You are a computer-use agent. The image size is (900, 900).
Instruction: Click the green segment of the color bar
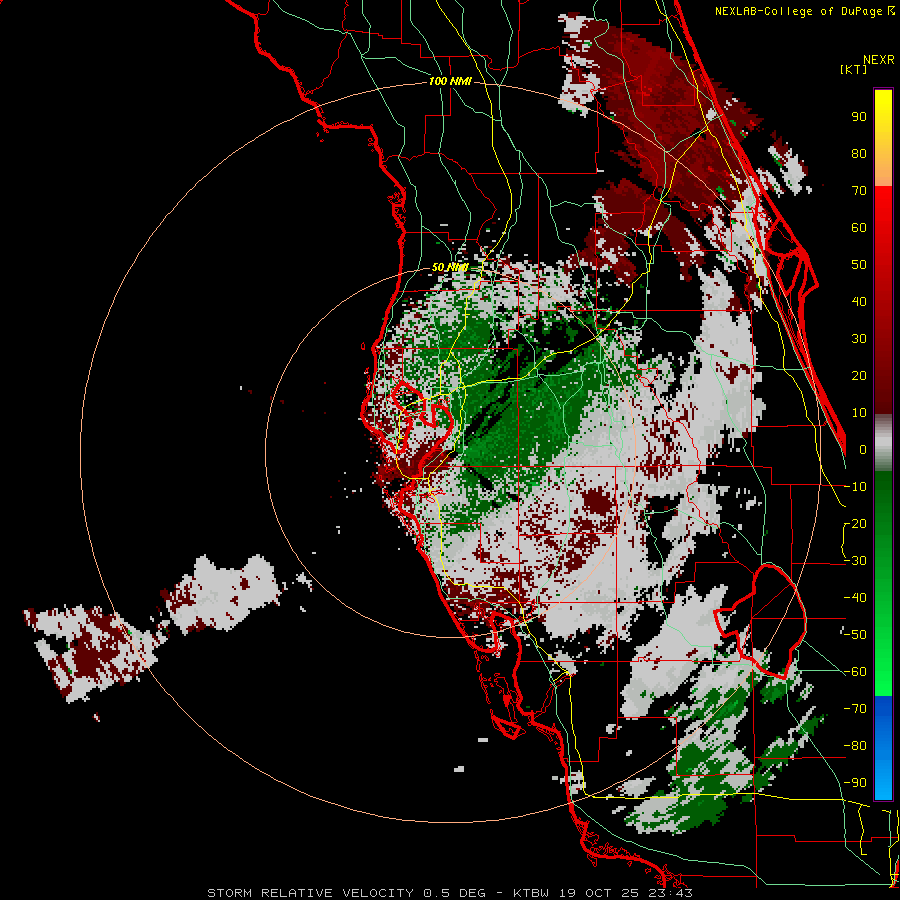click(x=883, y=583)
